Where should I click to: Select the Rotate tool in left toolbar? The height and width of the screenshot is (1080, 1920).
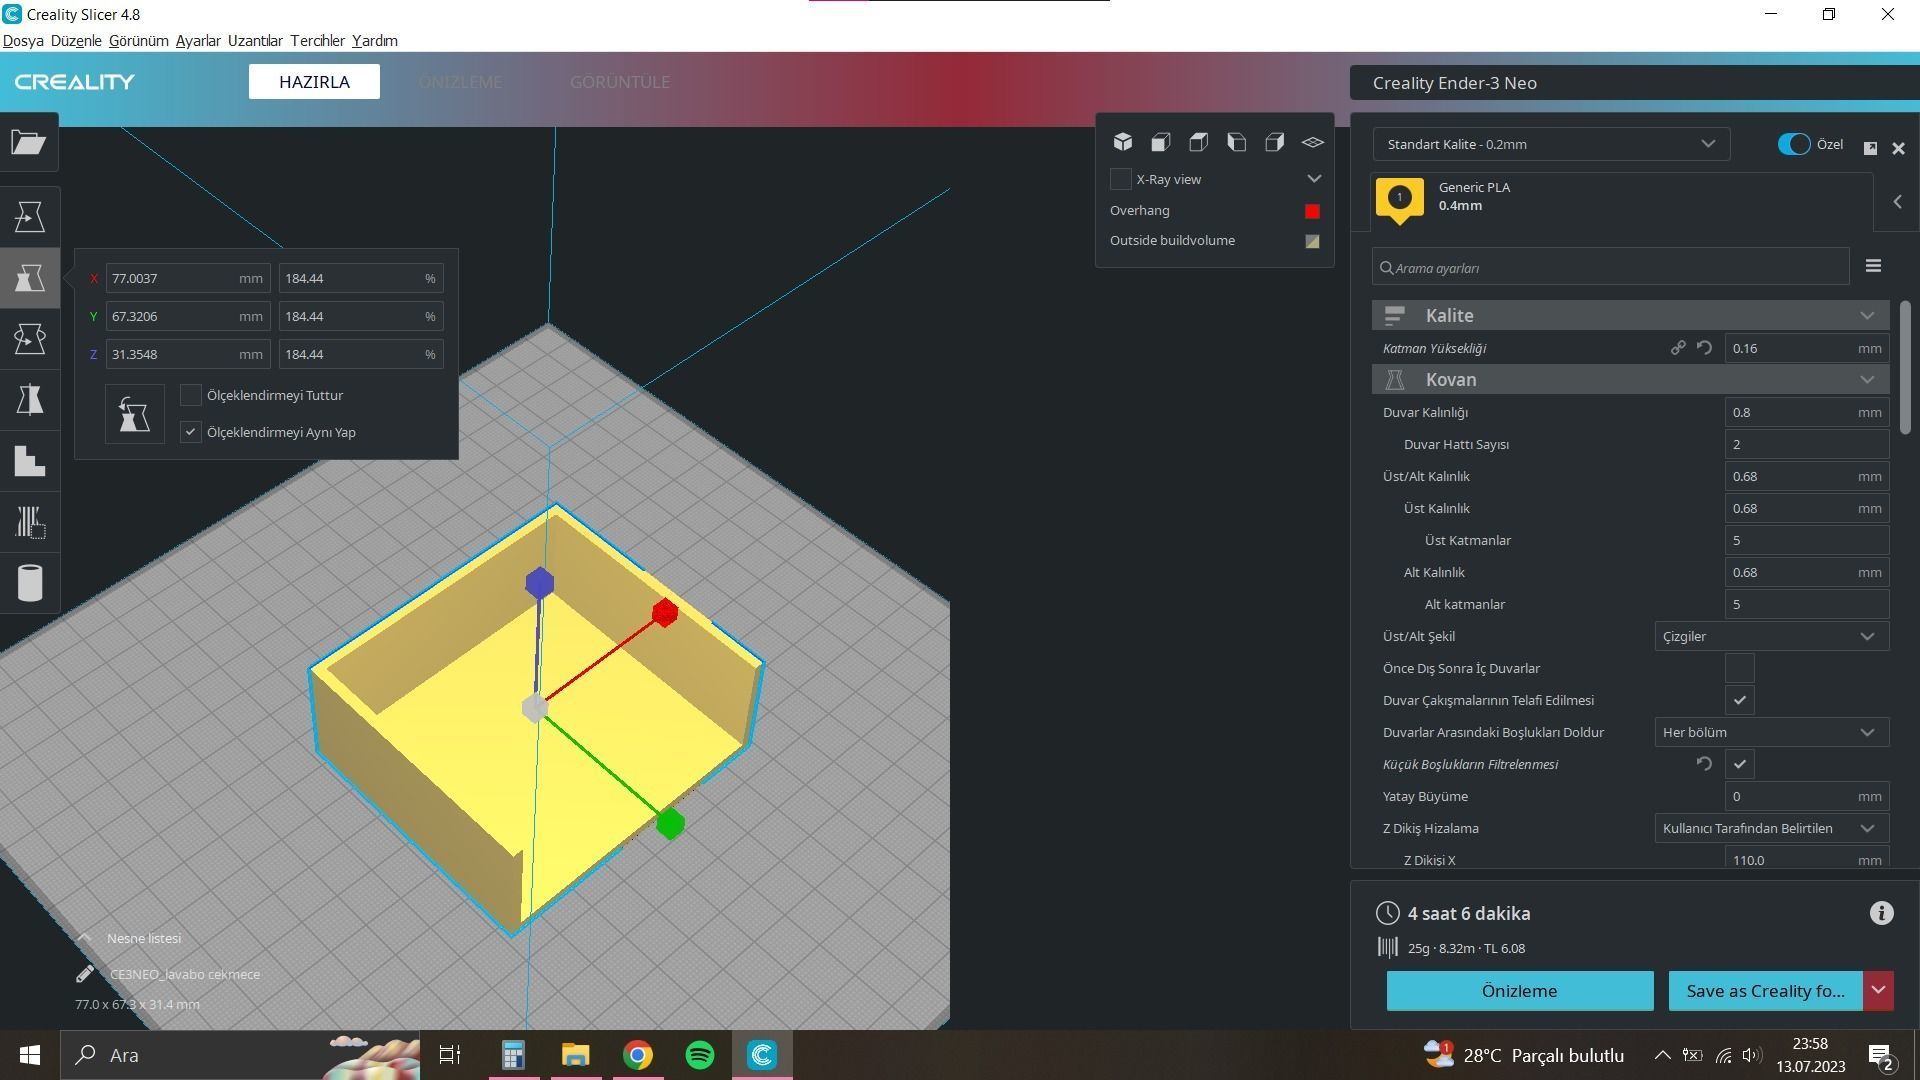click(x=29, y=339)
